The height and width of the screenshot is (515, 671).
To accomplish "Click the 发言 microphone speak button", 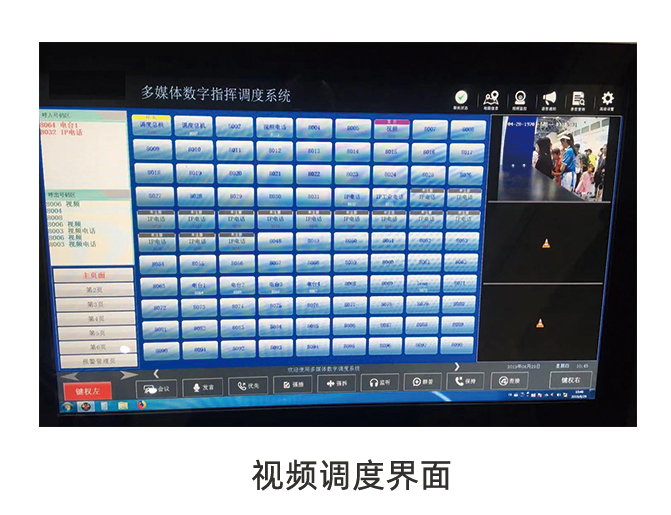I will point(204,386).
